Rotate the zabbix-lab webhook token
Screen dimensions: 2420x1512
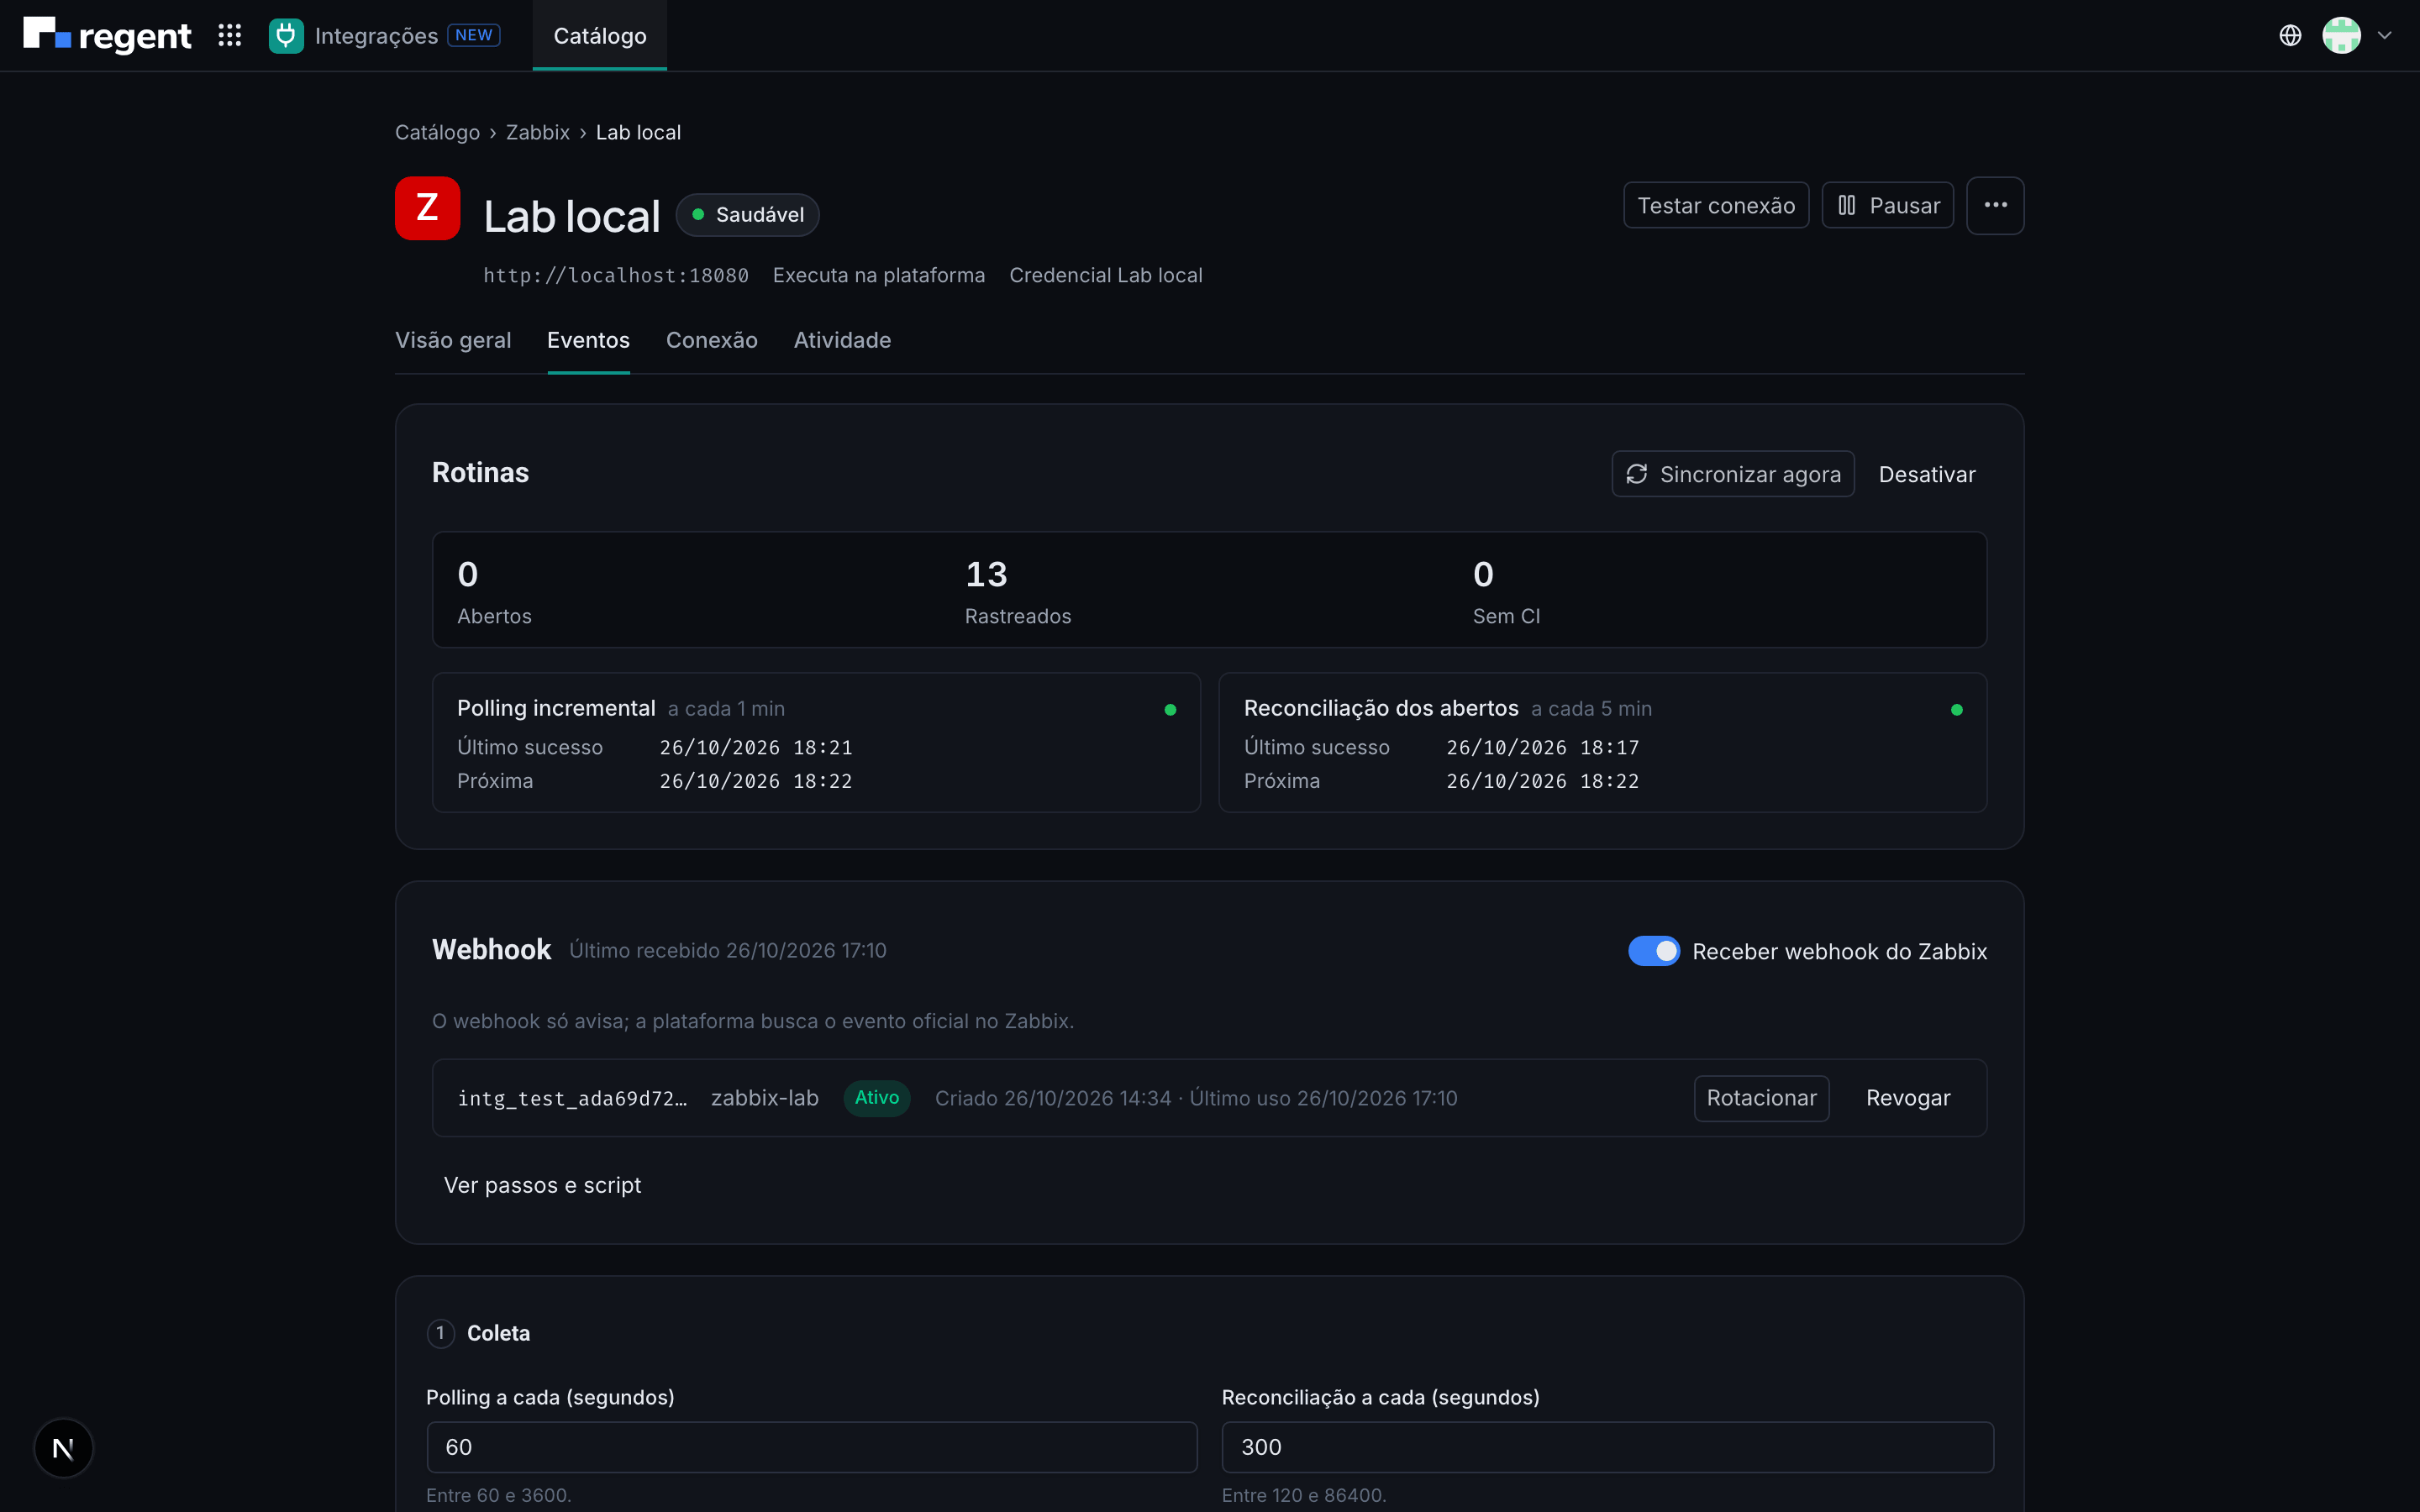[x=1761, y=1098]
